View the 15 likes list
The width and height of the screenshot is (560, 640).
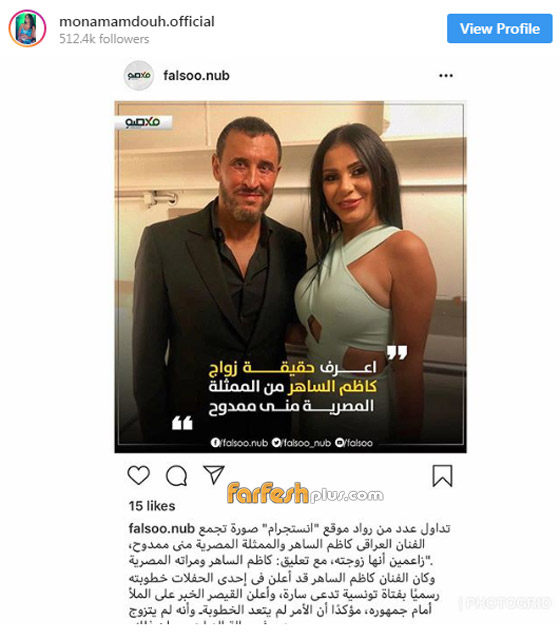(152, 506)
